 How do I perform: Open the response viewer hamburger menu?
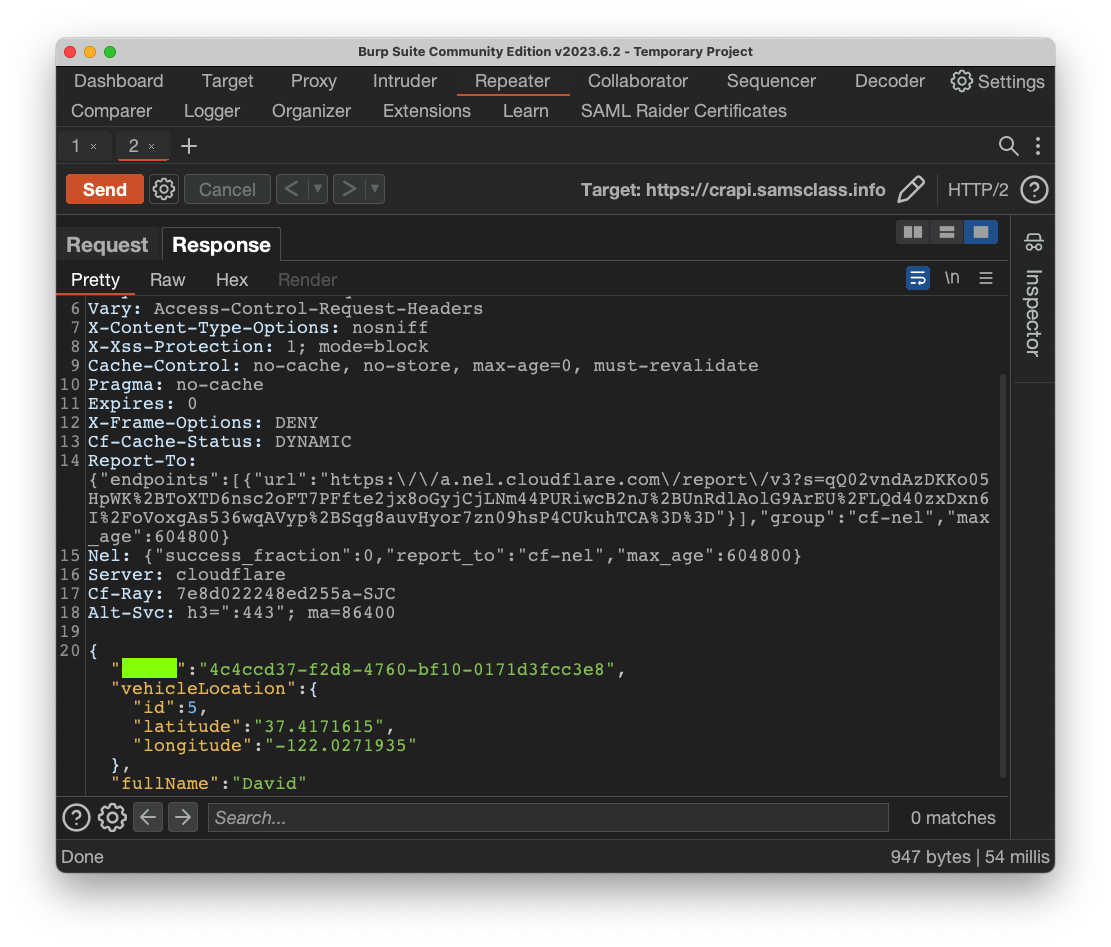pos(986,278)
